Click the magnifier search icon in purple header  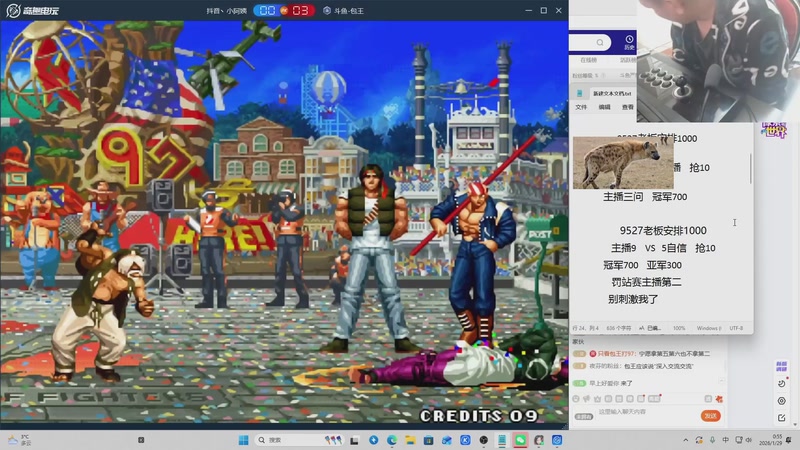(x=600, y=42)
